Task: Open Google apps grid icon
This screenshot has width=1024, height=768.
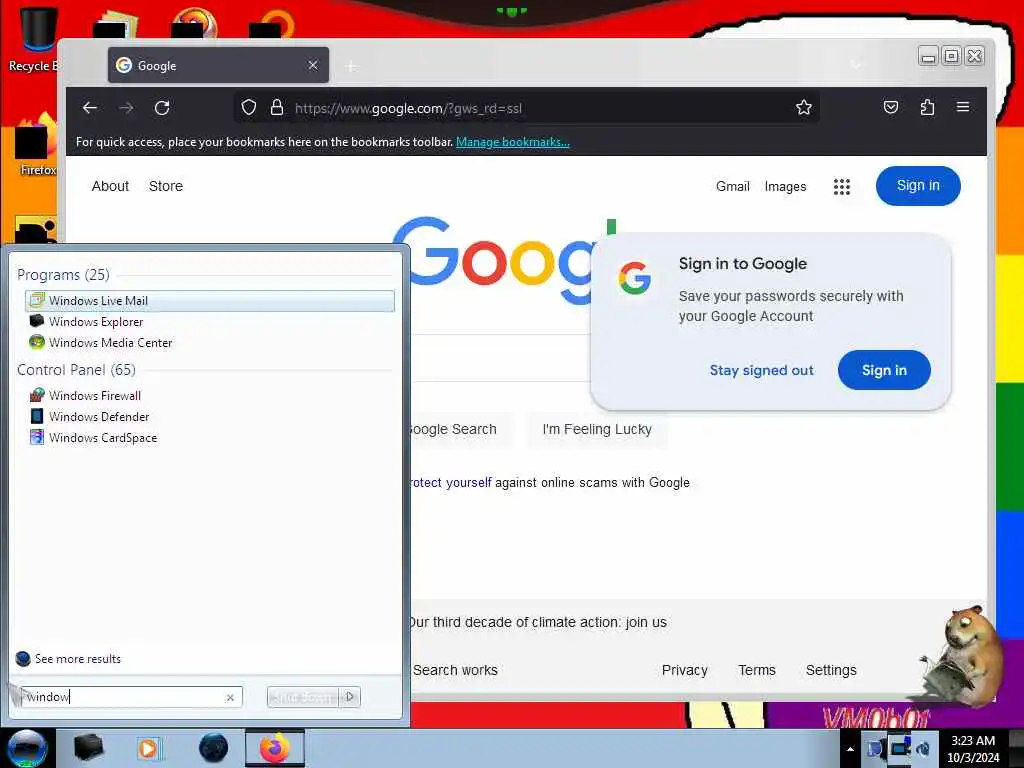Action: coord(842,187)
